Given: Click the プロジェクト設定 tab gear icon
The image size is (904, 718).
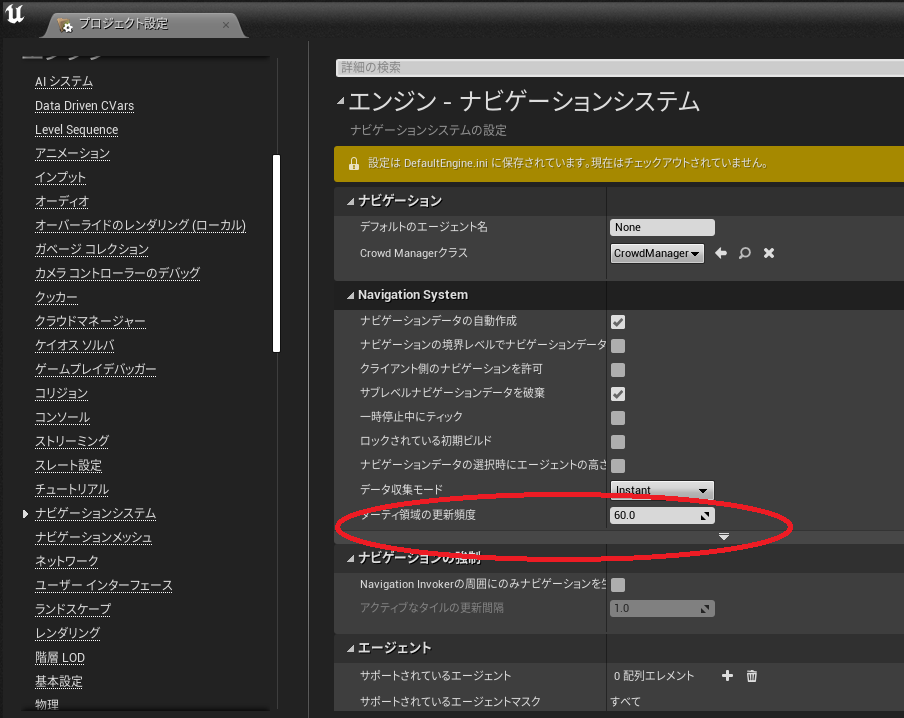Looking at the screenshot, I should tap(67, 25).
